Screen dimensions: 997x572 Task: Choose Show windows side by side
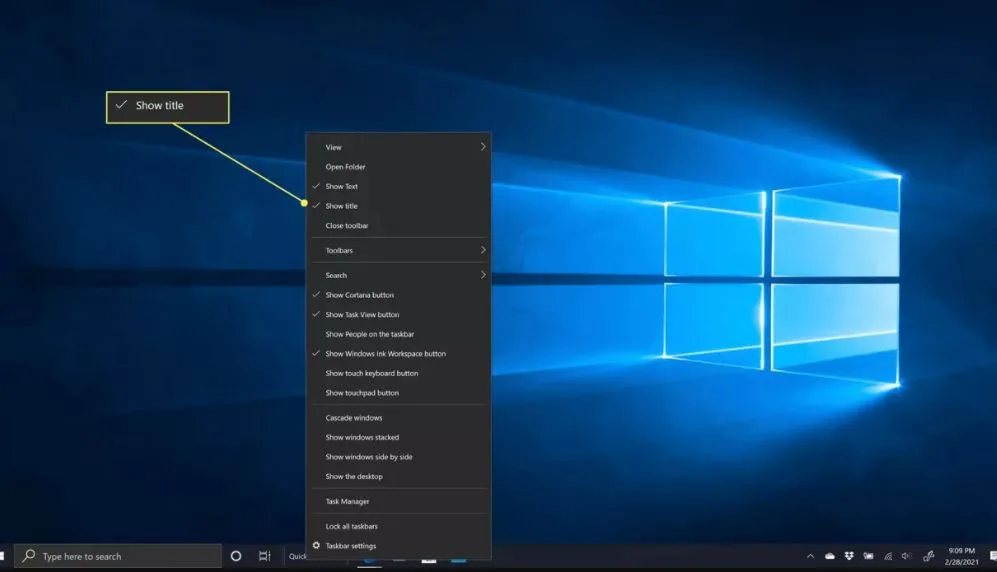399,457
